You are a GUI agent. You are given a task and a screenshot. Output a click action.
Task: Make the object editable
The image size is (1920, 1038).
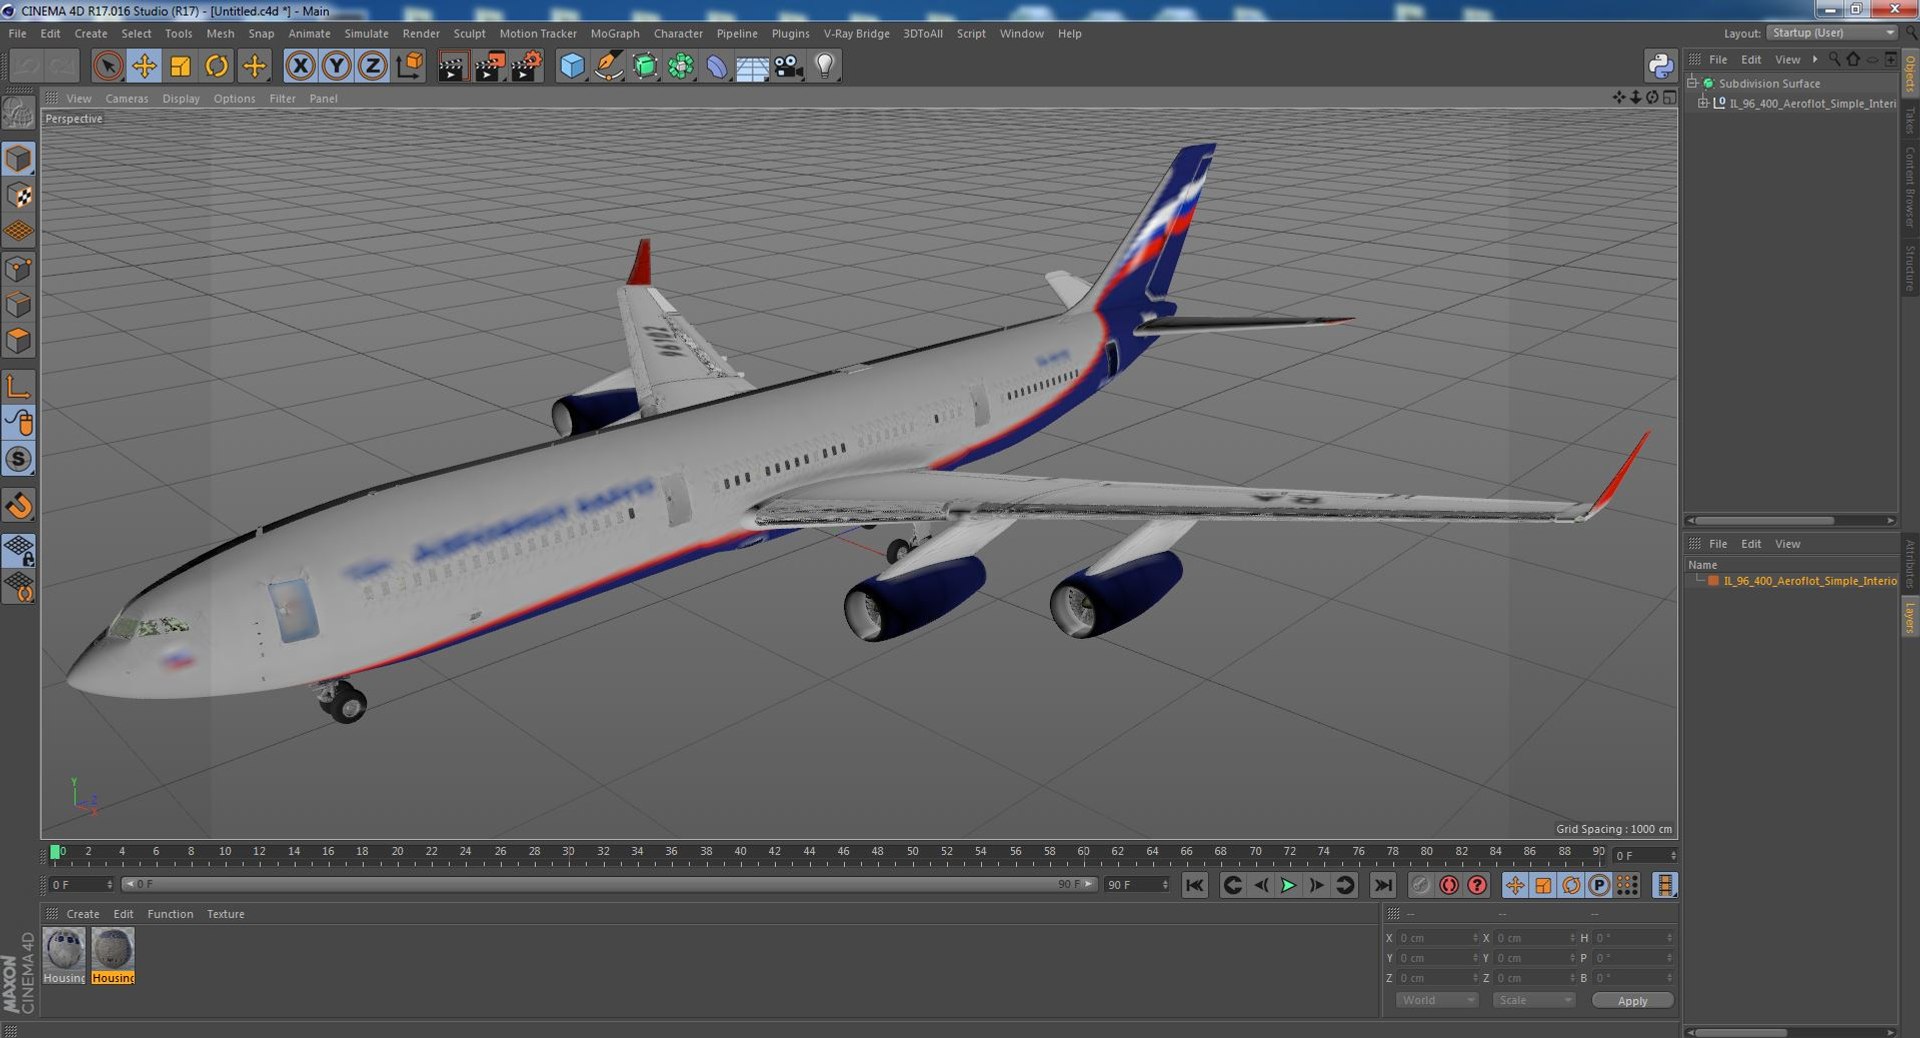(x=18, y=113)
